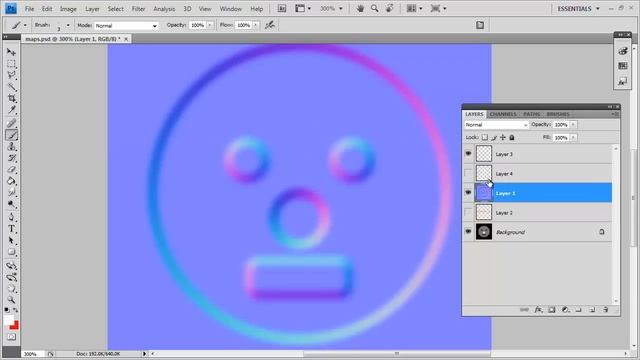640x360 pixels.
Task: Add a layer style (fx) button
Action: click(538, 310)
